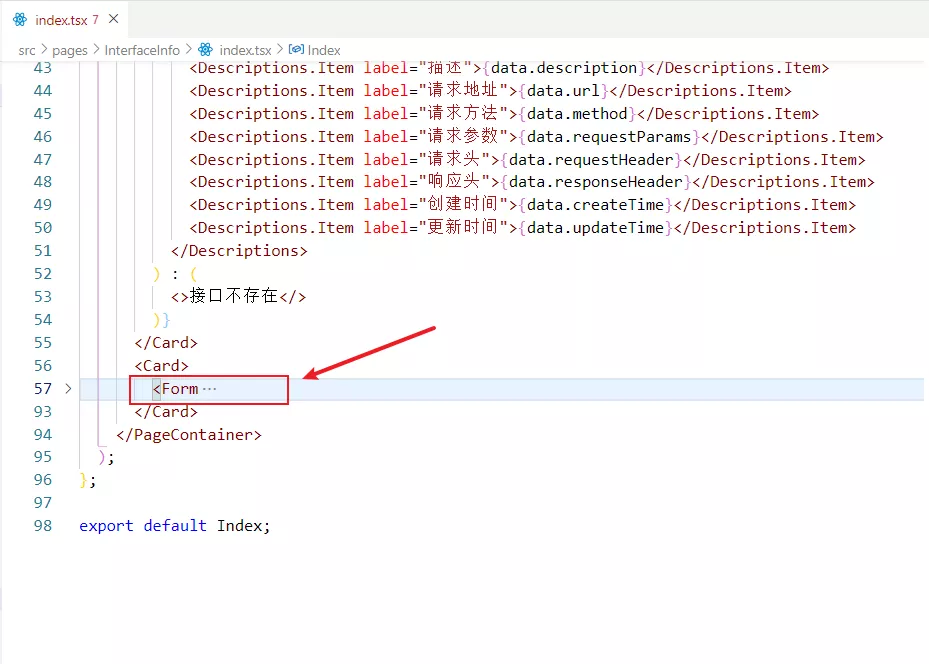The width and height of the screenshot is (929, 664).
Task: Click the Index symbol variable icon
Action: tap(296, 49)
